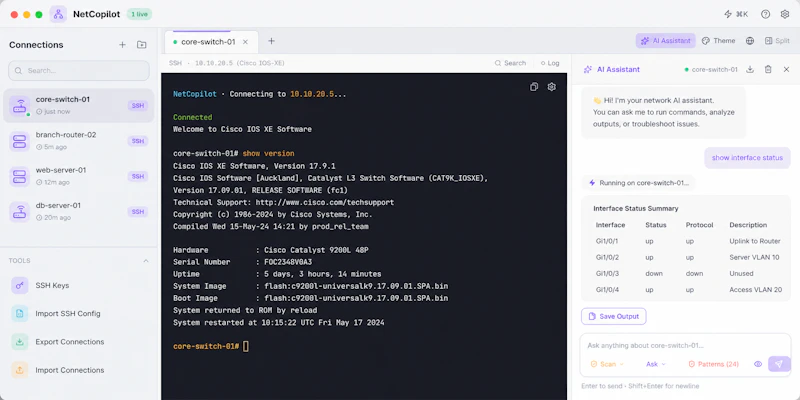Open a new terminal tab
This screenshot has width=800, height=400.
(271, 41)
